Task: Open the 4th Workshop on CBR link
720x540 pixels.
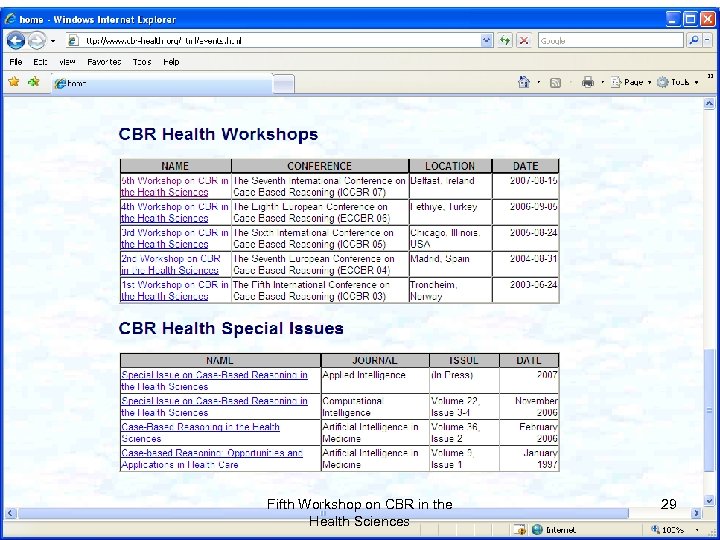Action: tap(174, 213)
